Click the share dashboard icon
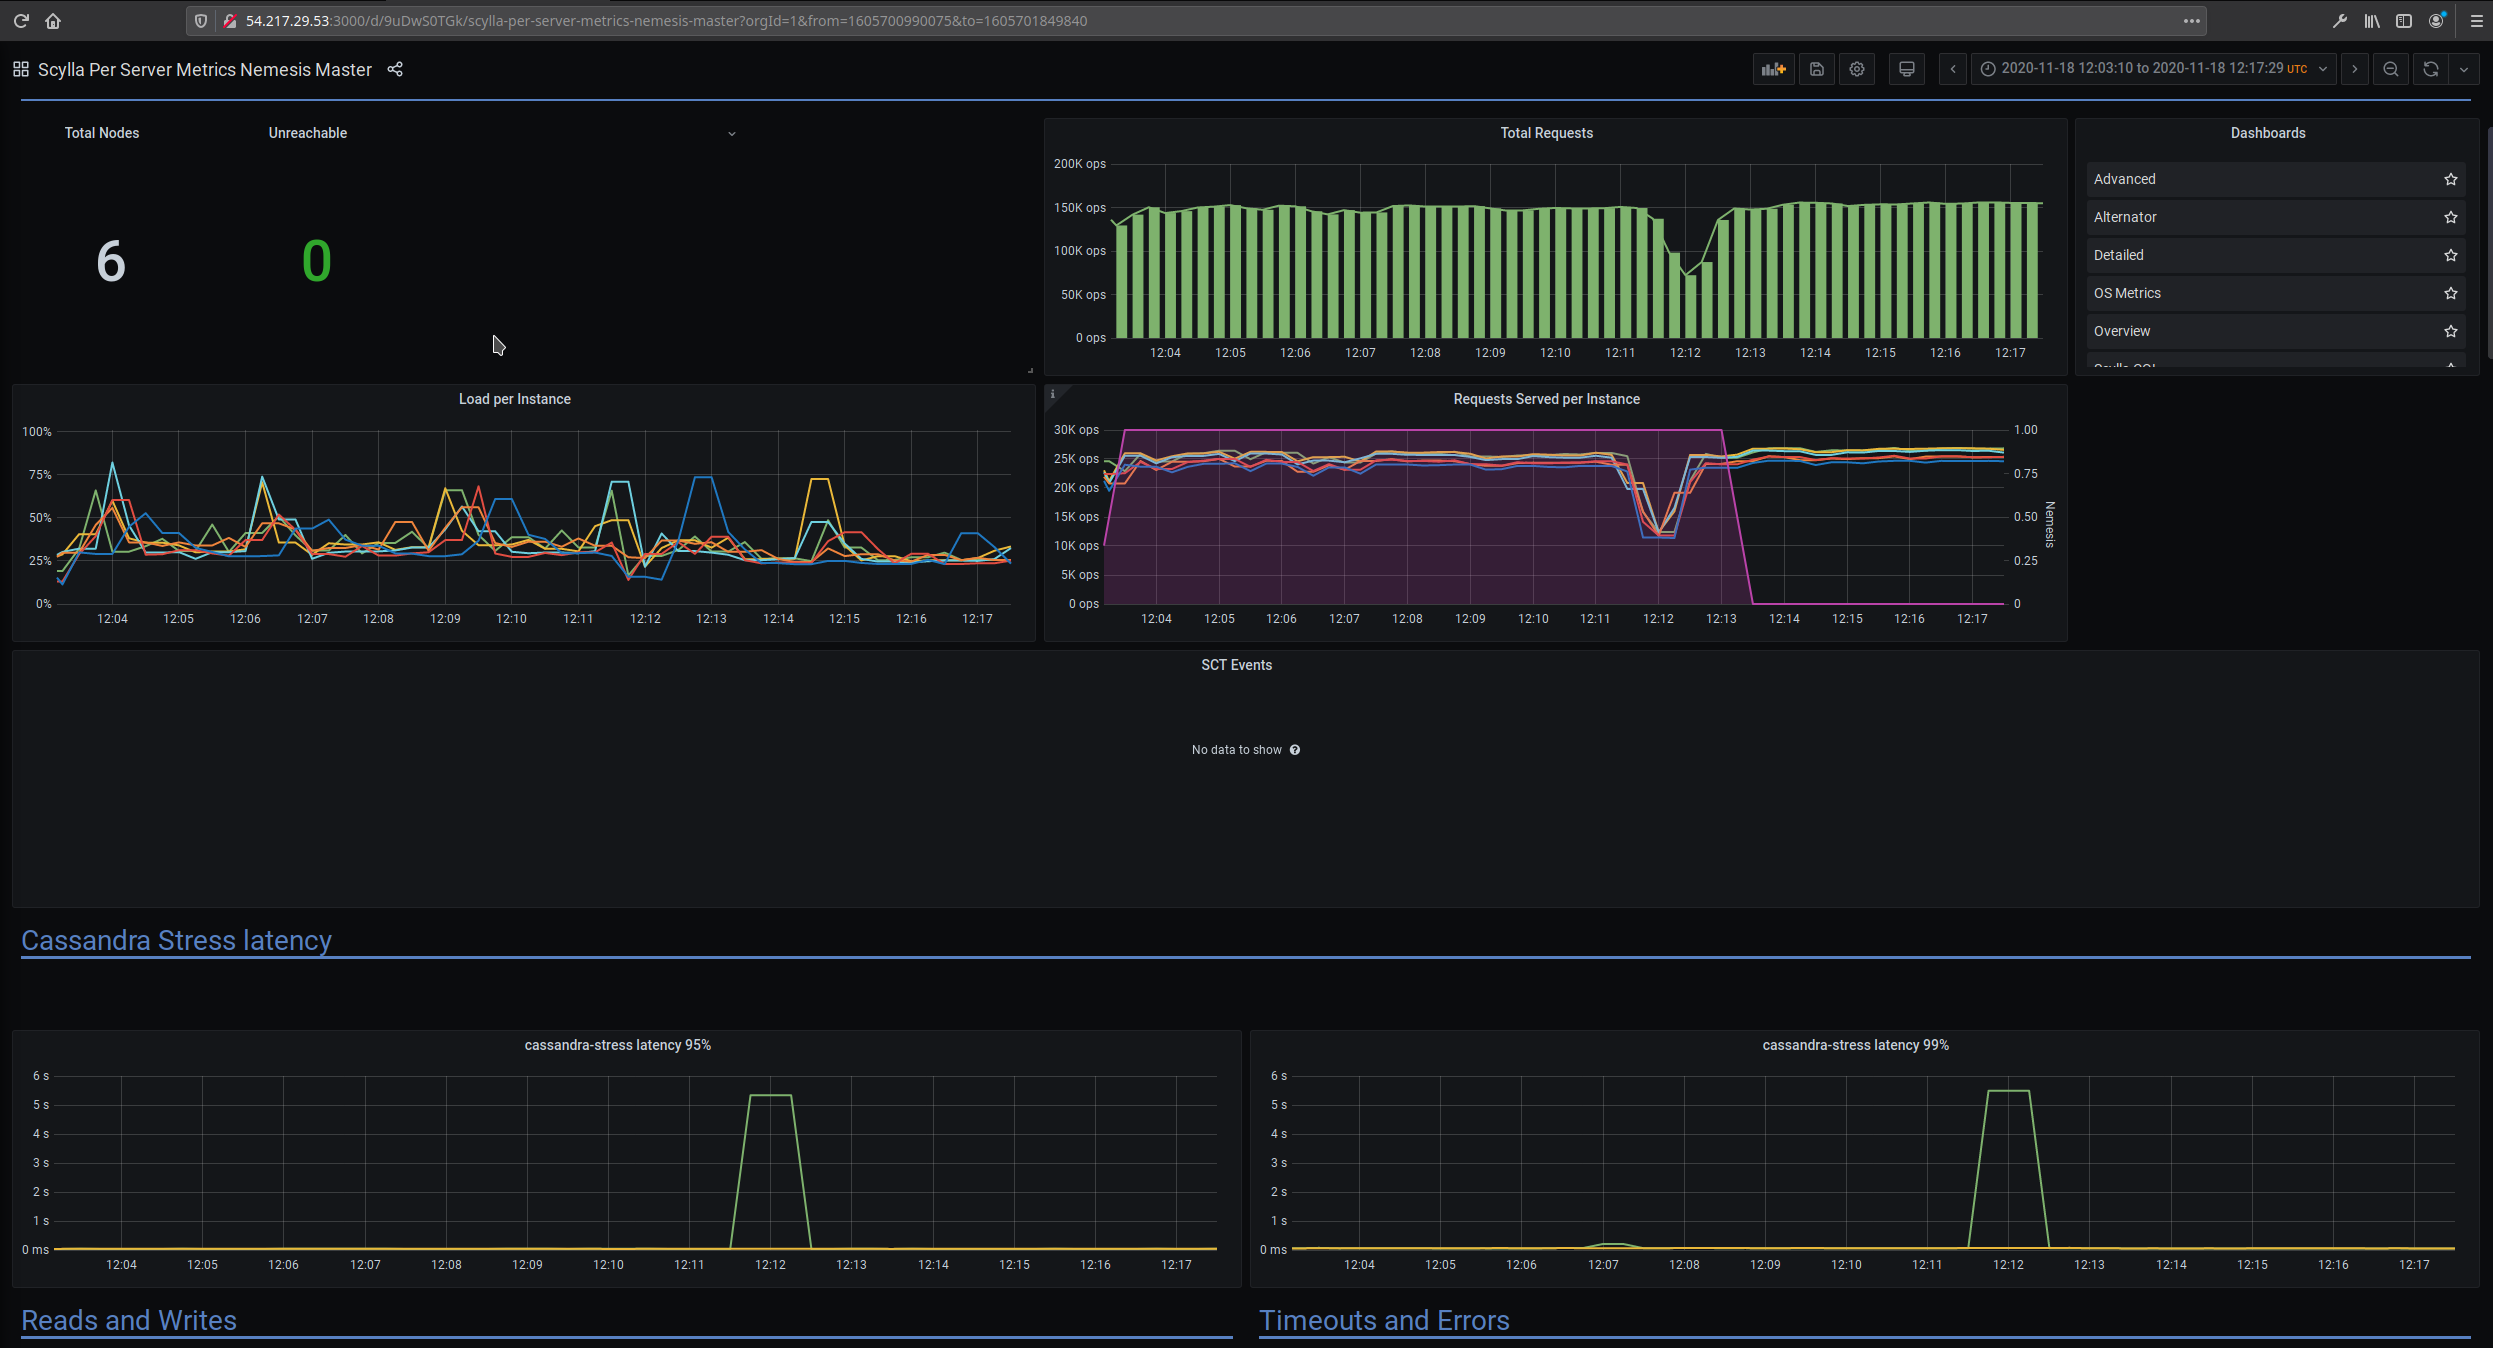The height and width of the screenshot is (1348, 2493). pos(394,69)
